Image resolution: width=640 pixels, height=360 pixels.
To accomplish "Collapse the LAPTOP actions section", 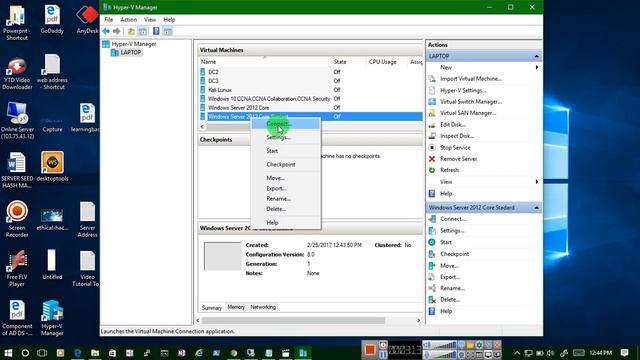I will pos(536,56).
